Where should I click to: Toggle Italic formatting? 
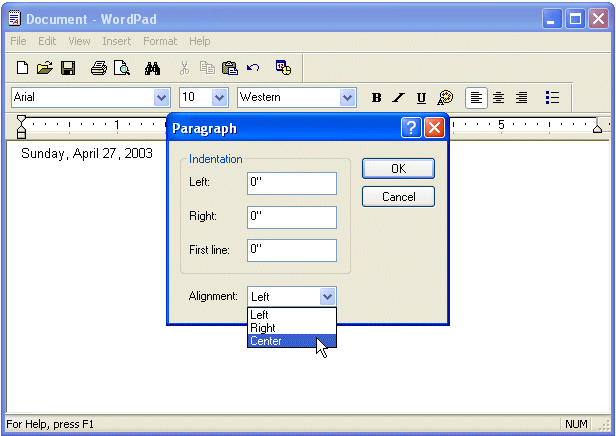click(399, 97)
